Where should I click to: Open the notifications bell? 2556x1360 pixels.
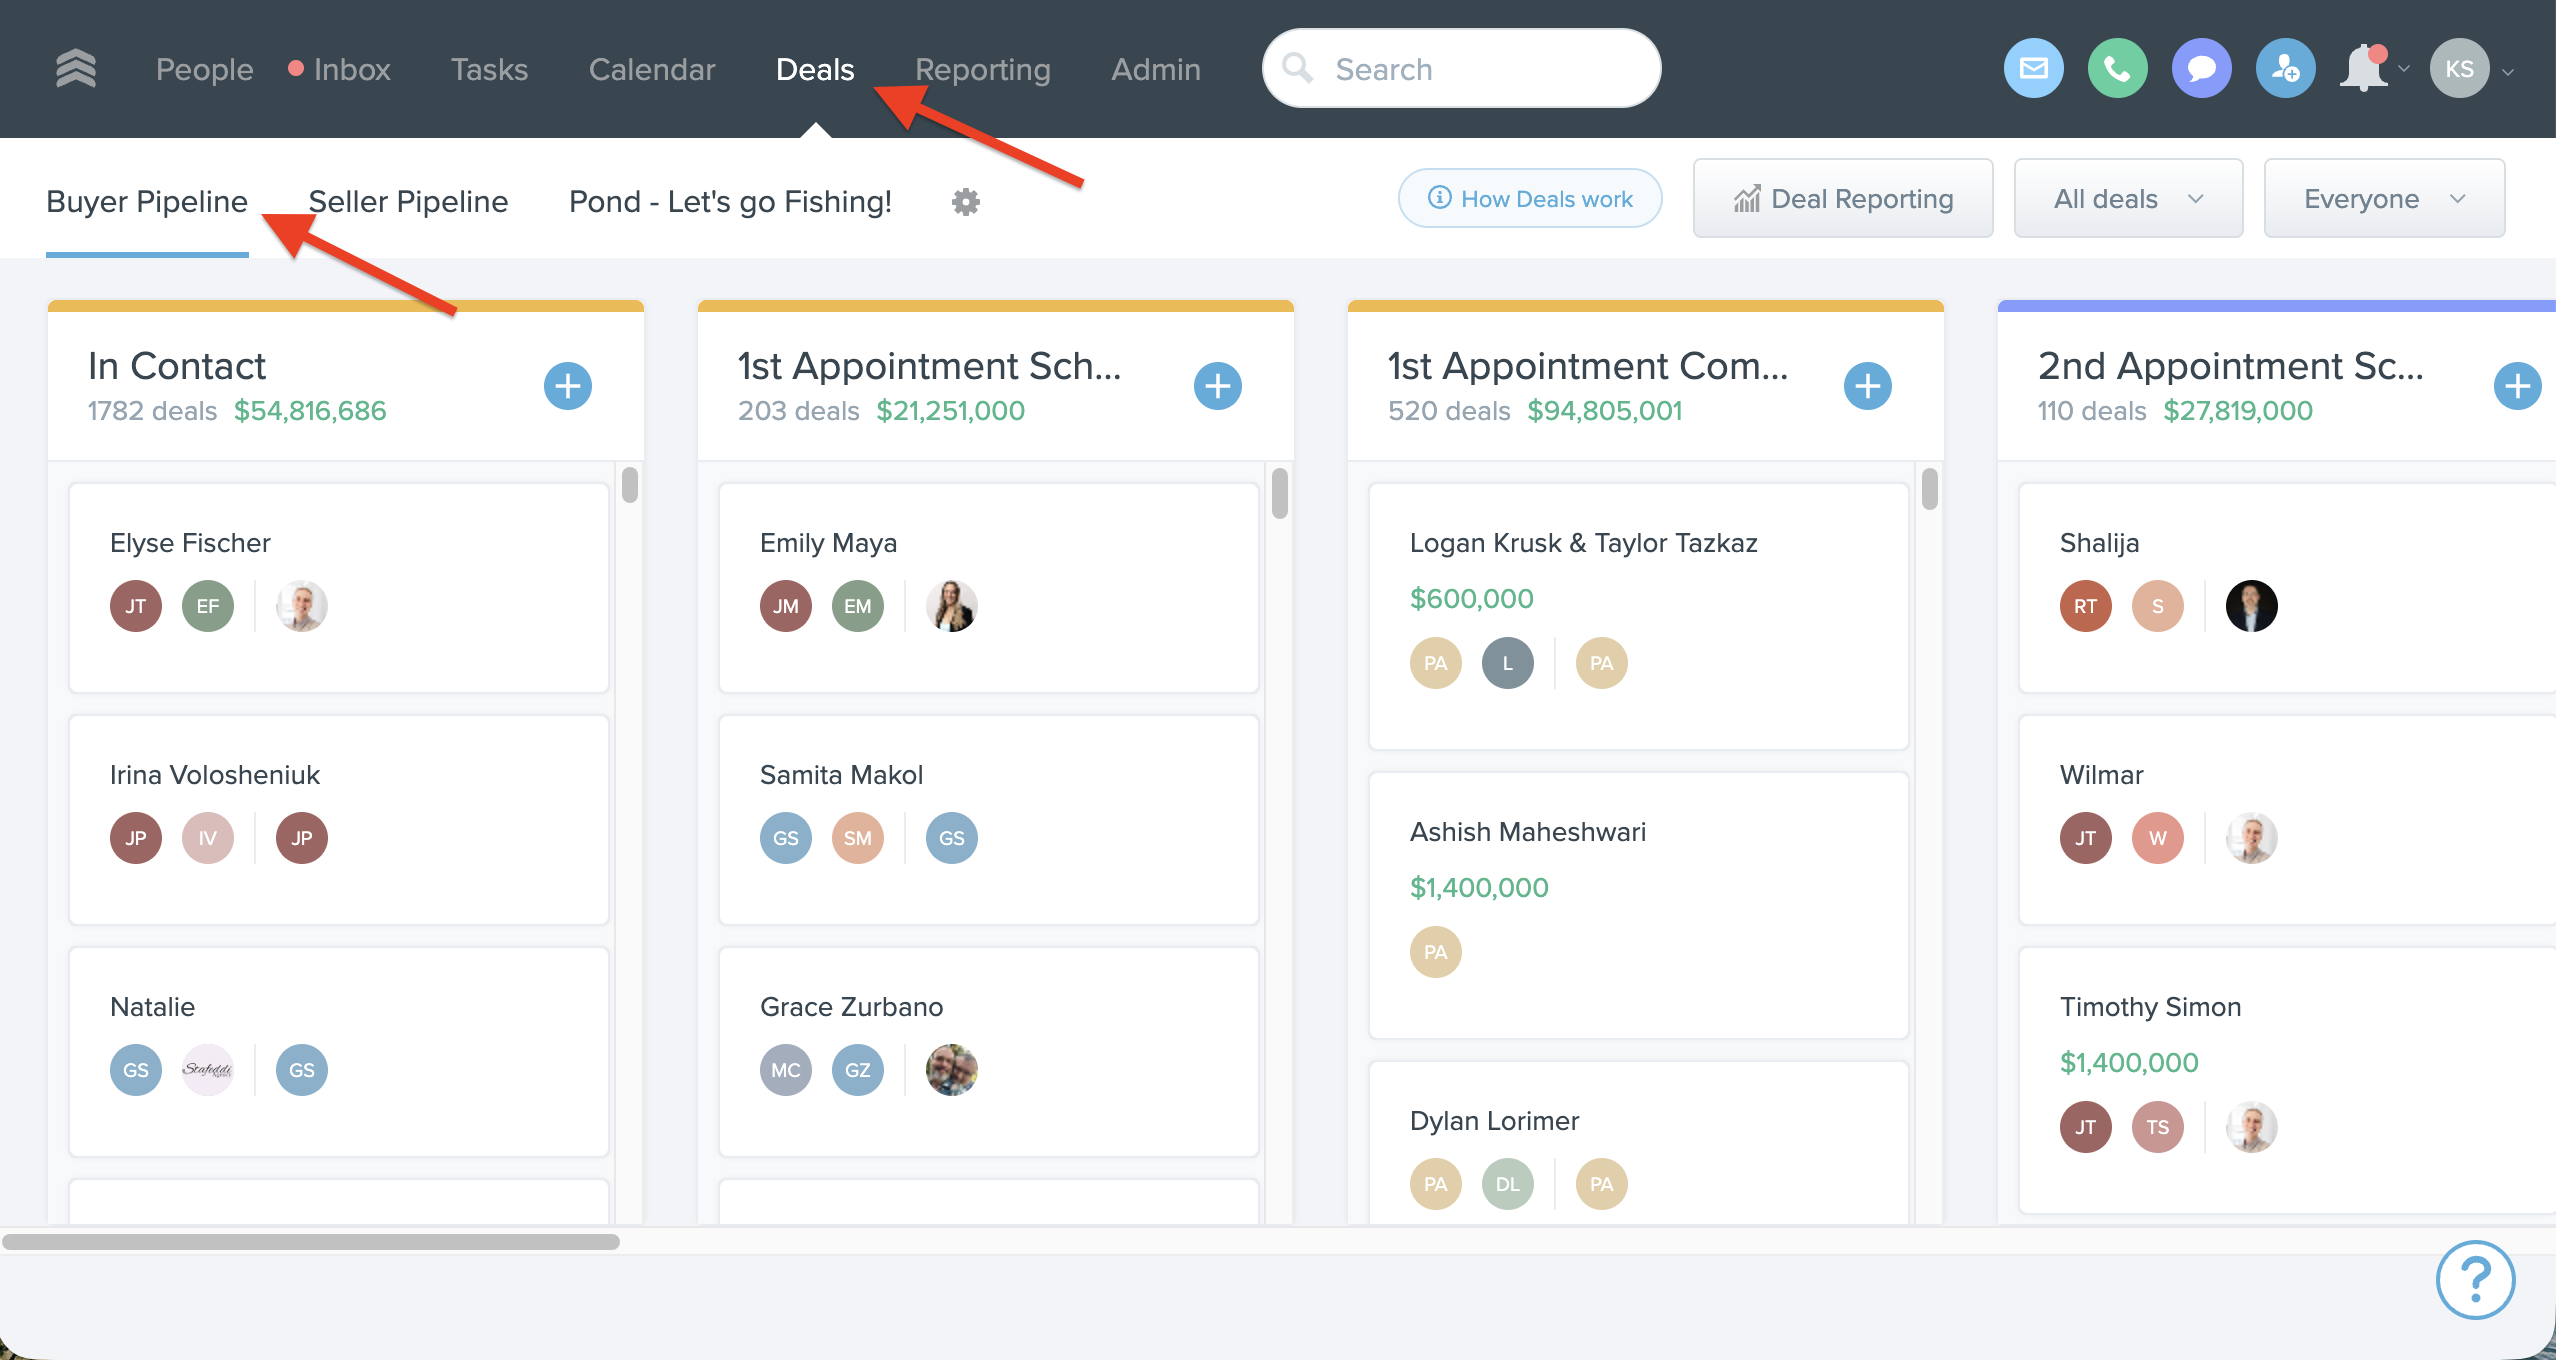pos(2364,69)
